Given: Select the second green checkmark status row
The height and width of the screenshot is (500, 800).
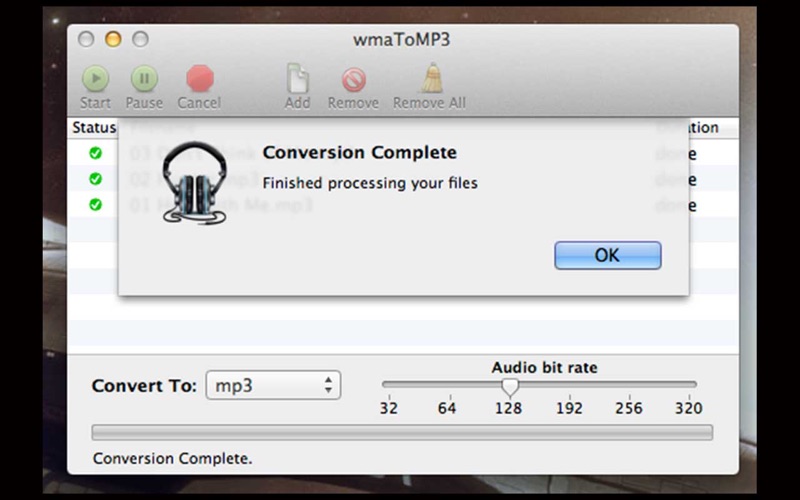Looking at the screenshot, I should pos(95,179).
